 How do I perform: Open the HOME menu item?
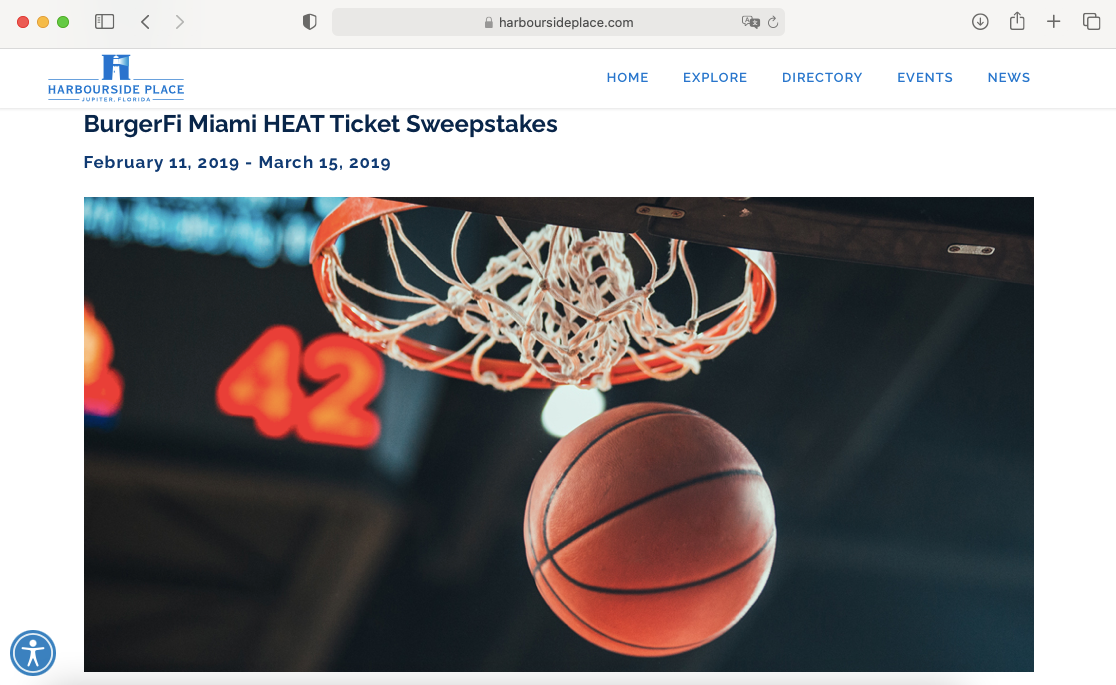pyautogui.click(x=627, y=78)
